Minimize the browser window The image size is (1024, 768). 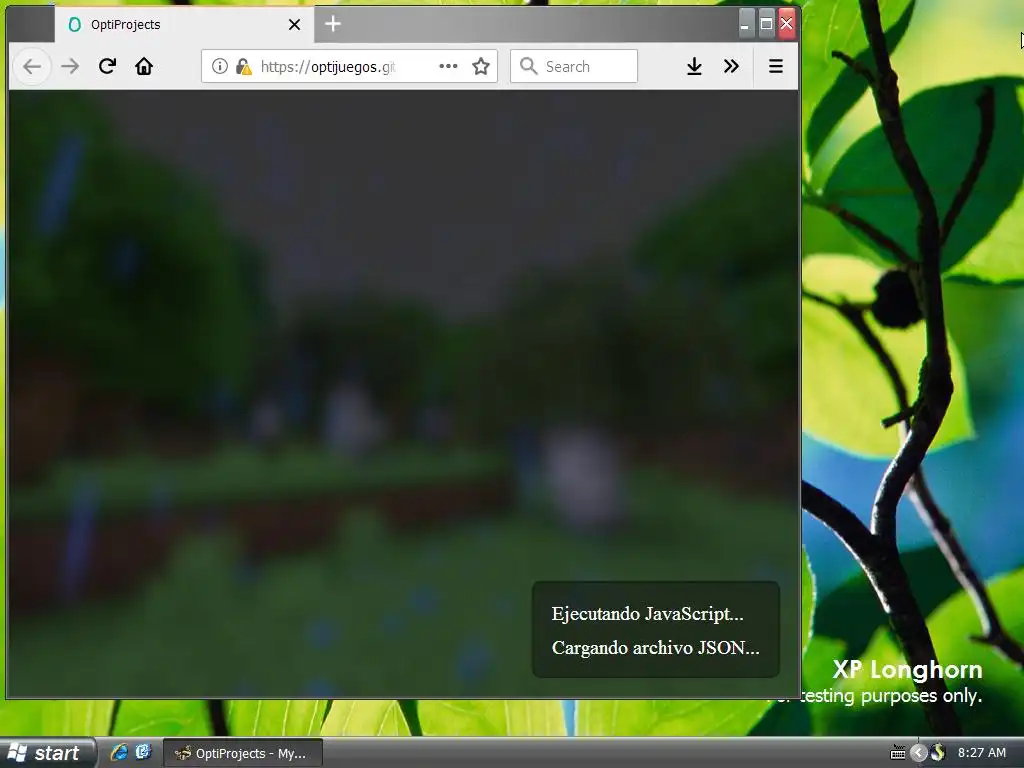pos(744,24)
